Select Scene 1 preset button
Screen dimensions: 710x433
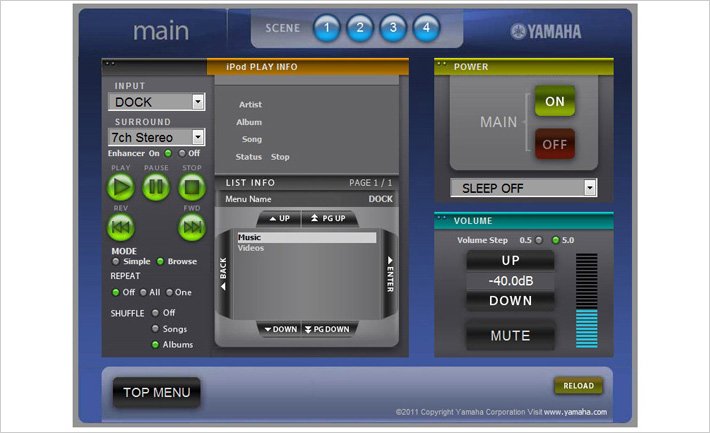click(x=327, y=28)
